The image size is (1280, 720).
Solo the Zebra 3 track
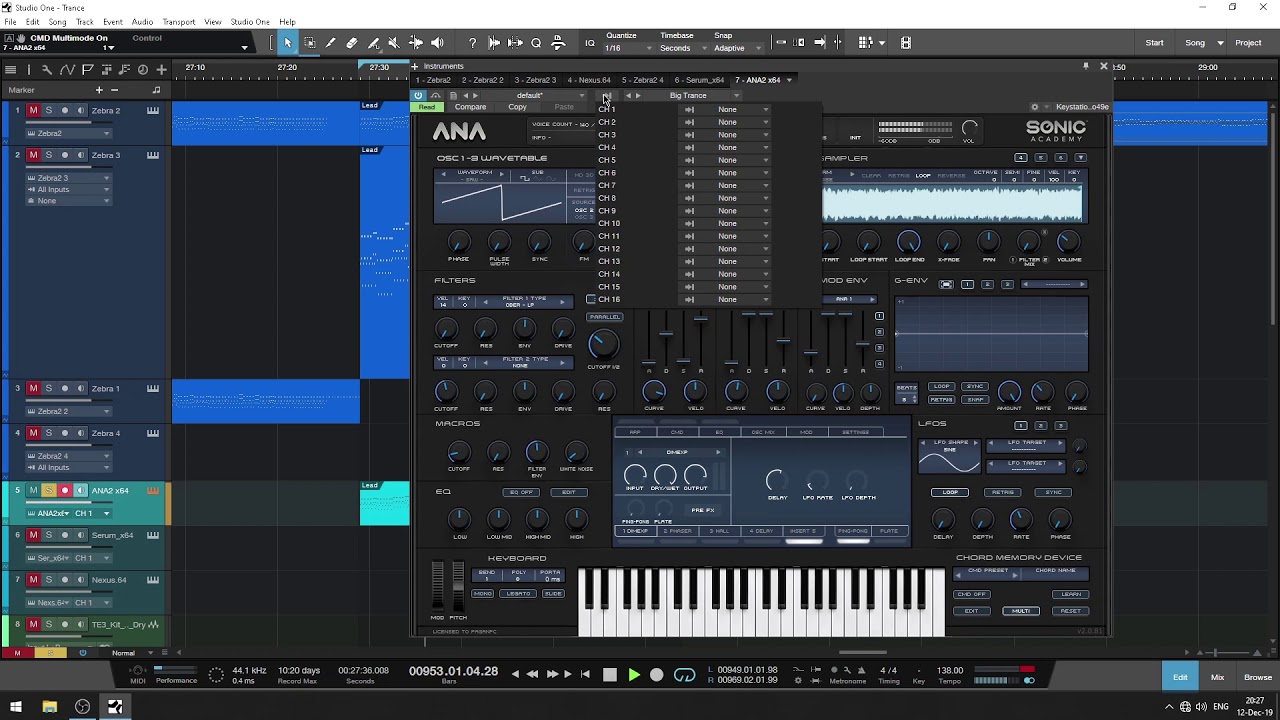tap(48, 155)
